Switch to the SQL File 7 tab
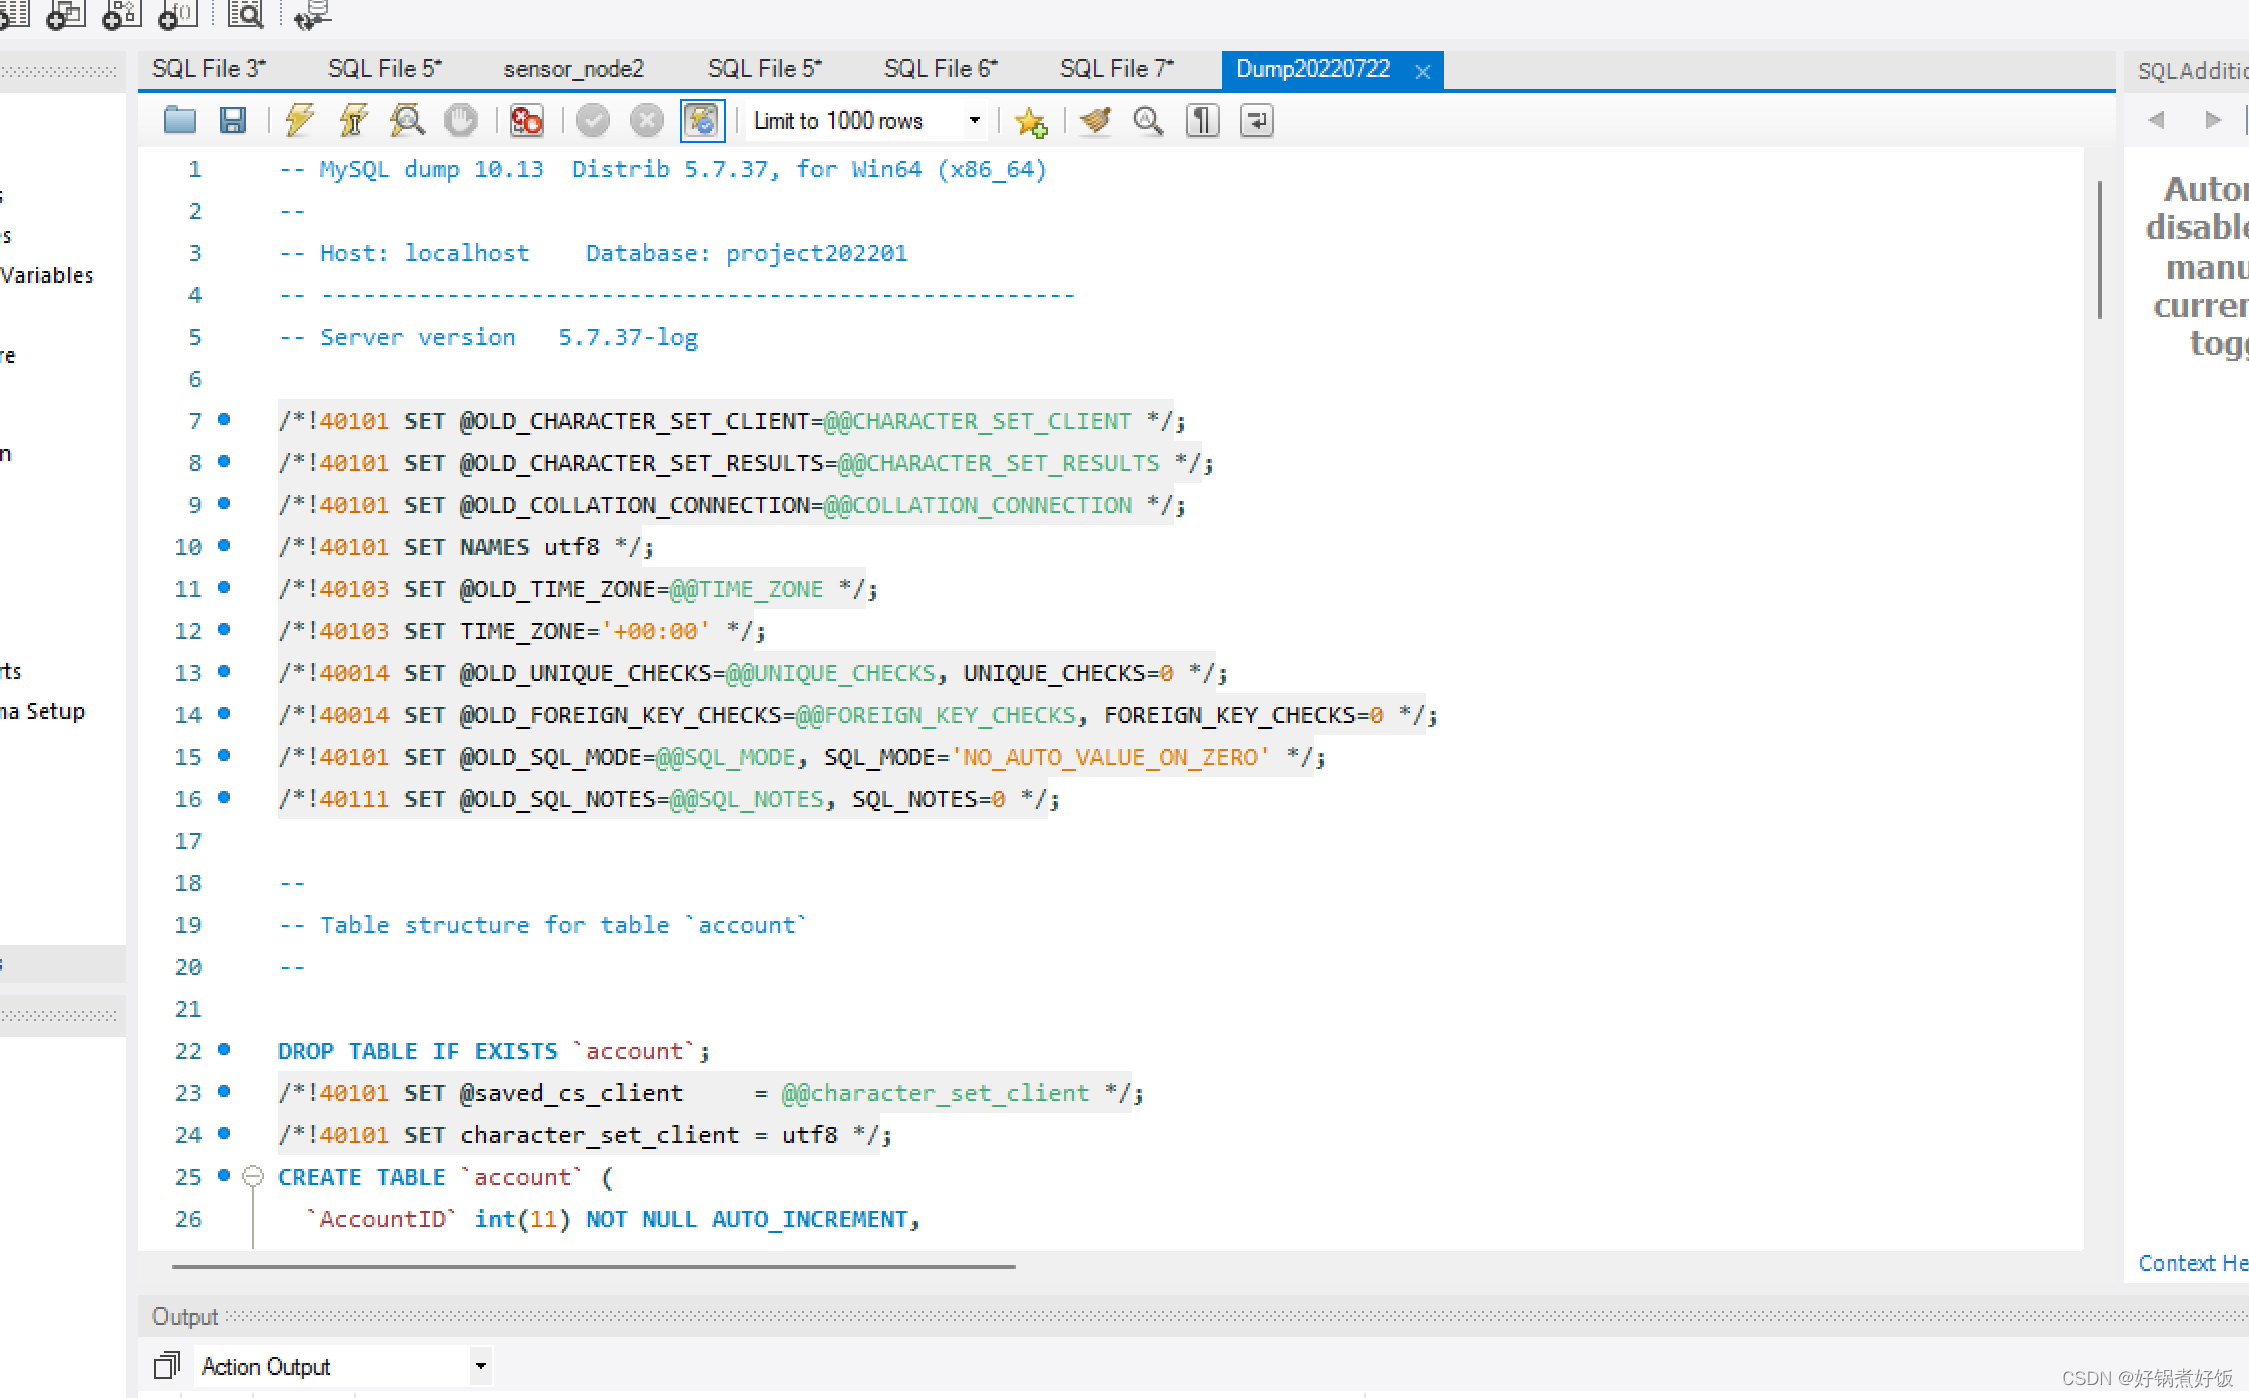 tap(1116, 69)
